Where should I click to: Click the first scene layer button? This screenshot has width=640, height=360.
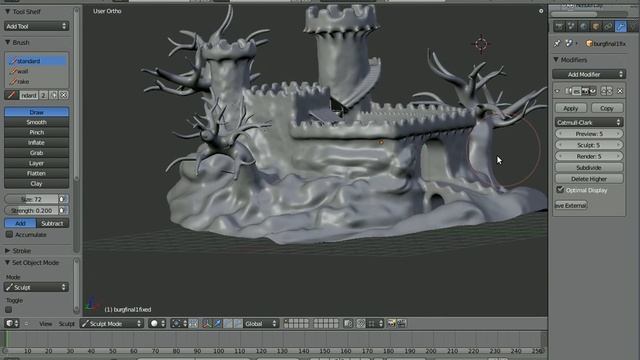coord(286,321)
